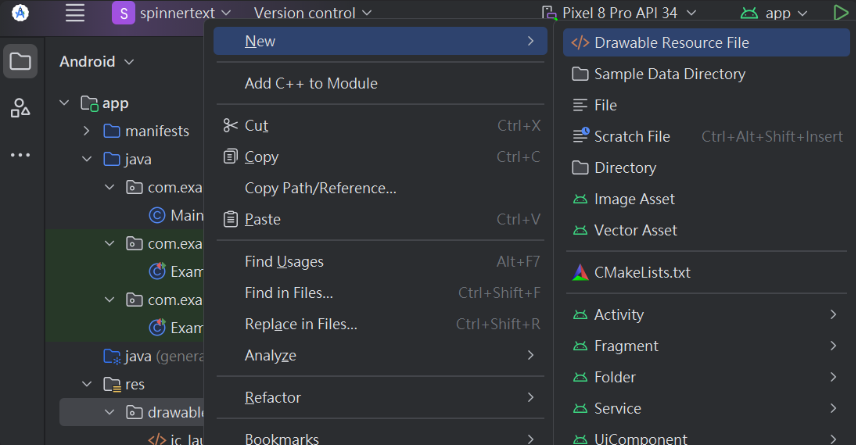This screenshot has height=445, width=856.
Task: Click the CMakeLists.txt triangle icon
Action: 580,272
